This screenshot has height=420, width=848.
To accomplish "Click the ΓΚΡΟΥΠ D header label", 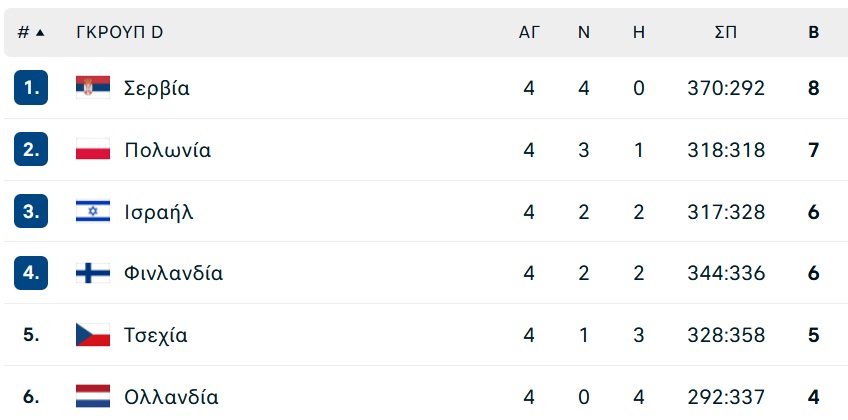I will (120, 33).
